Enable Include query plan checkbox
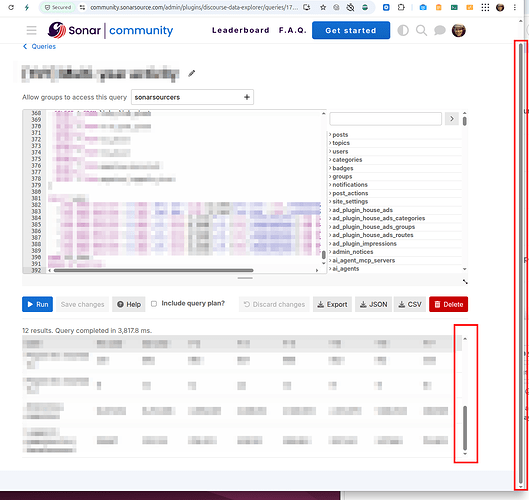Viewport: 529px width, 500px height. [154, 304]
